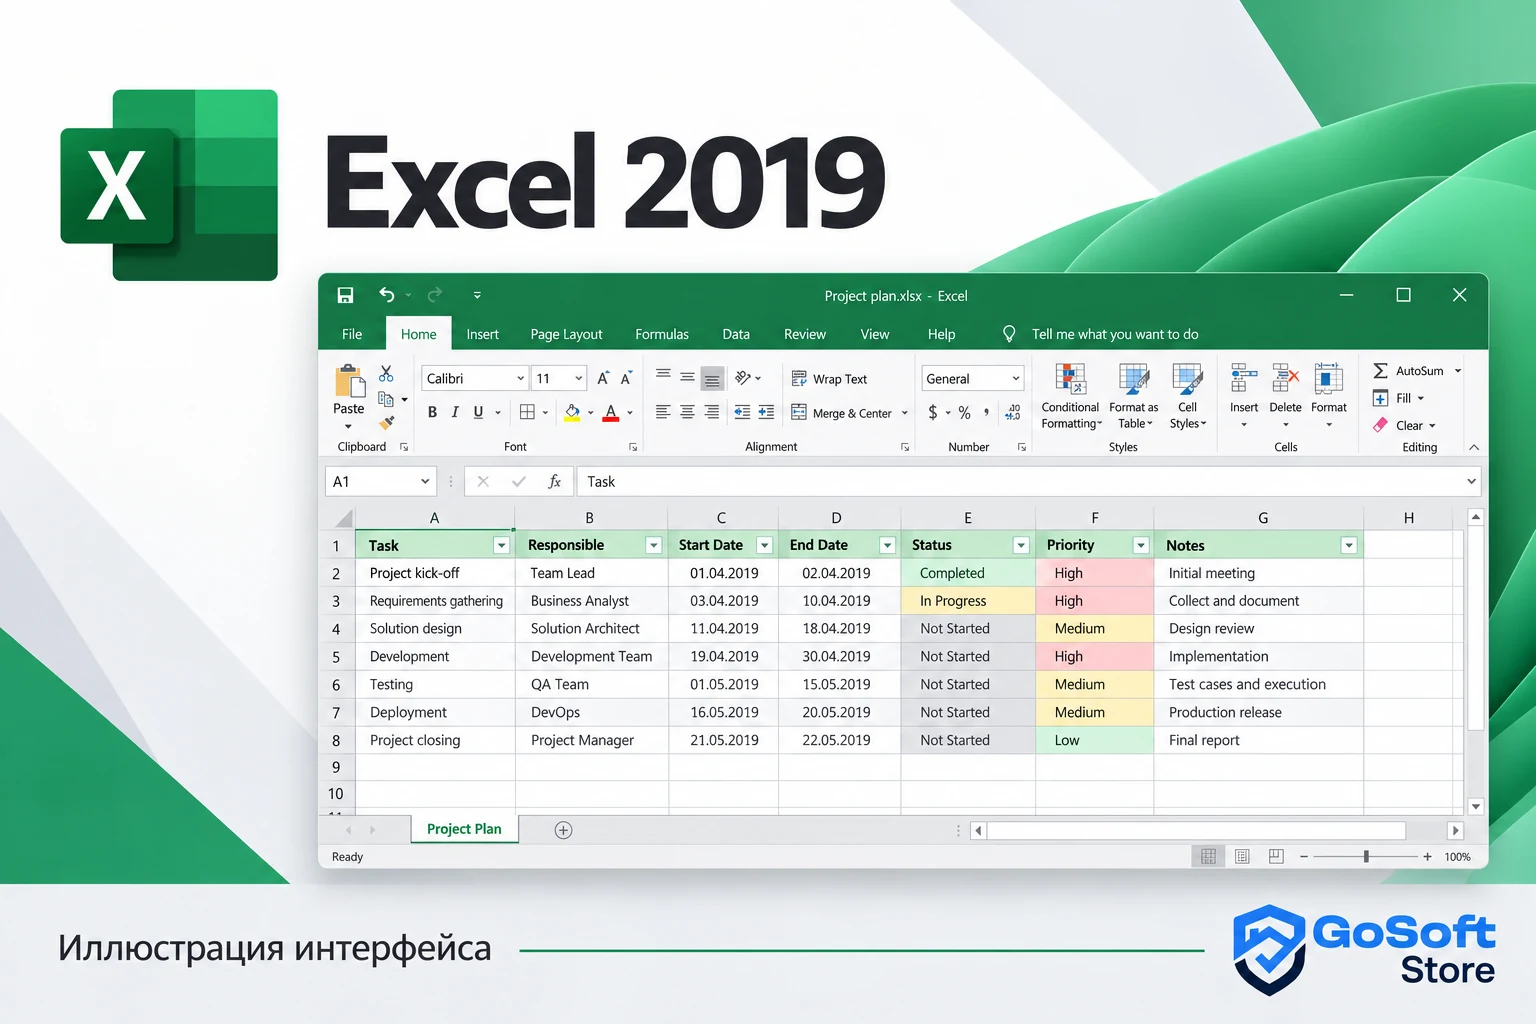The width and height of the screenshot is (1536, 1024).
Task: Increase indent in Alignment group
Action: [x=766, y=412]
